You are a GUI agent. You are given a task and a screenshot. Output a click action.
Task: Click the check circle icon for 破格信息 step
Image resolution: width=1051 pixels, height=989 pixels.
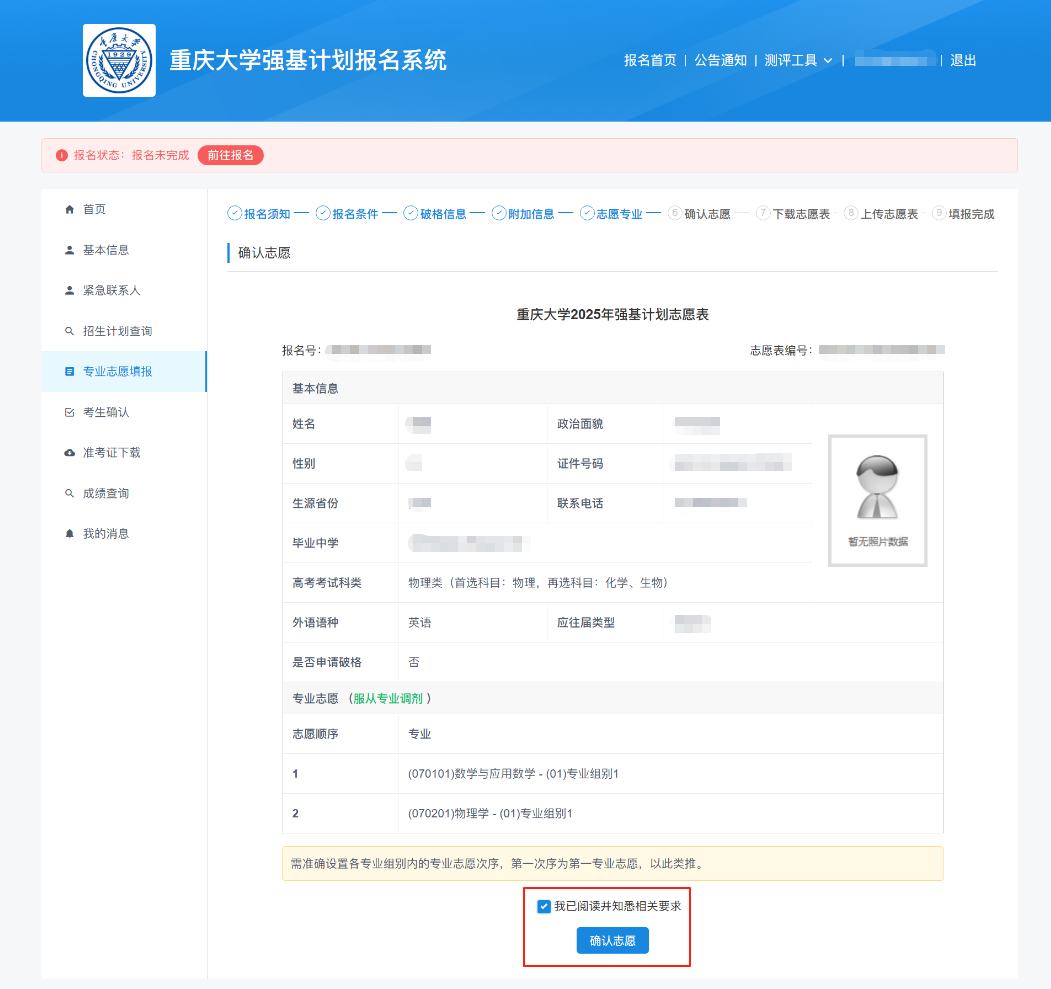411,213
